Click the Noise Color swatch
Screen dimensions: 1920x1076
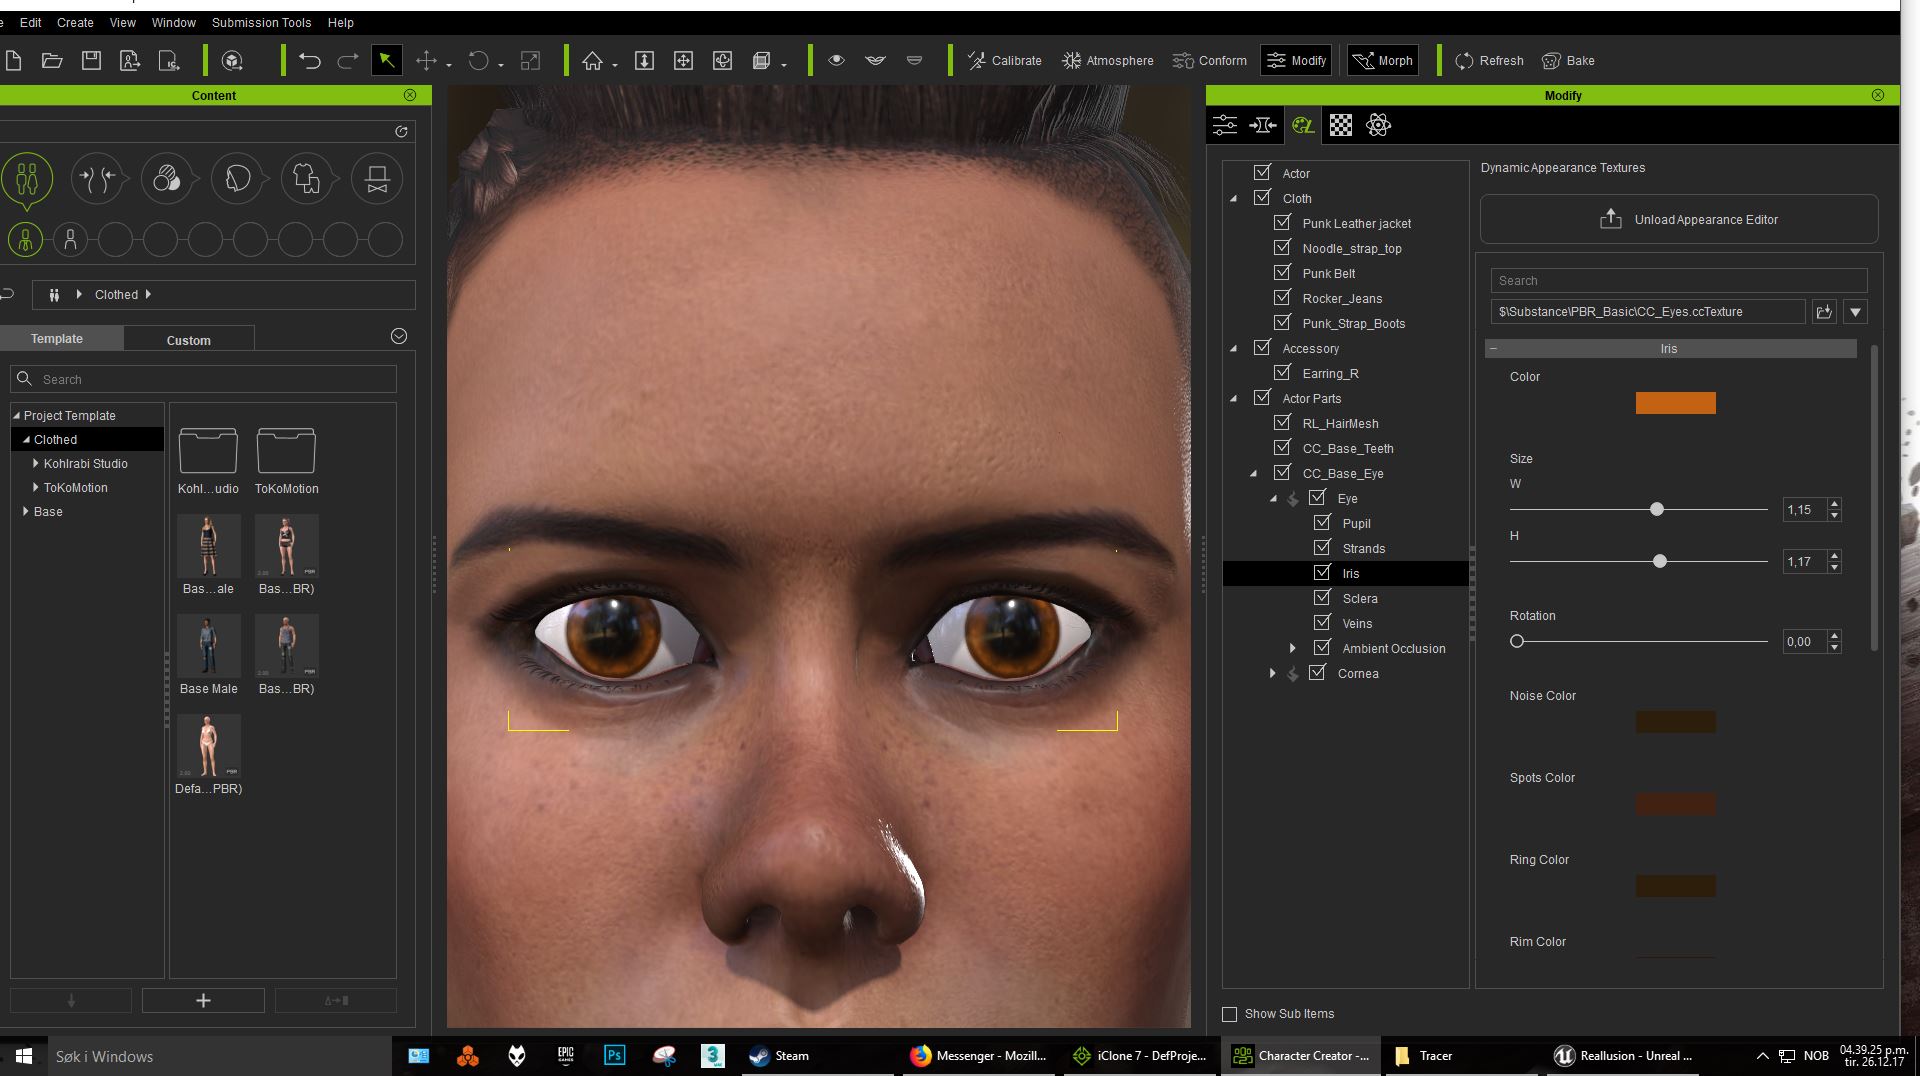pyautogui.click(x=1676, y=722)
